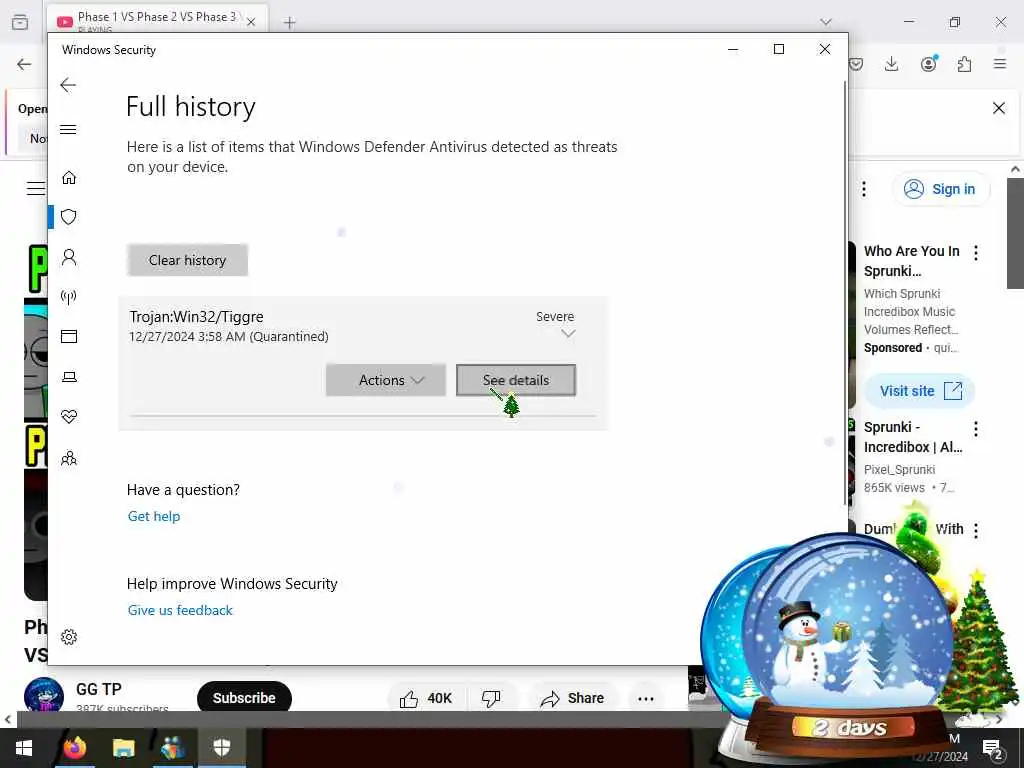Select the Trojan:Win32/Tiggre threat name

coord(197,317)
